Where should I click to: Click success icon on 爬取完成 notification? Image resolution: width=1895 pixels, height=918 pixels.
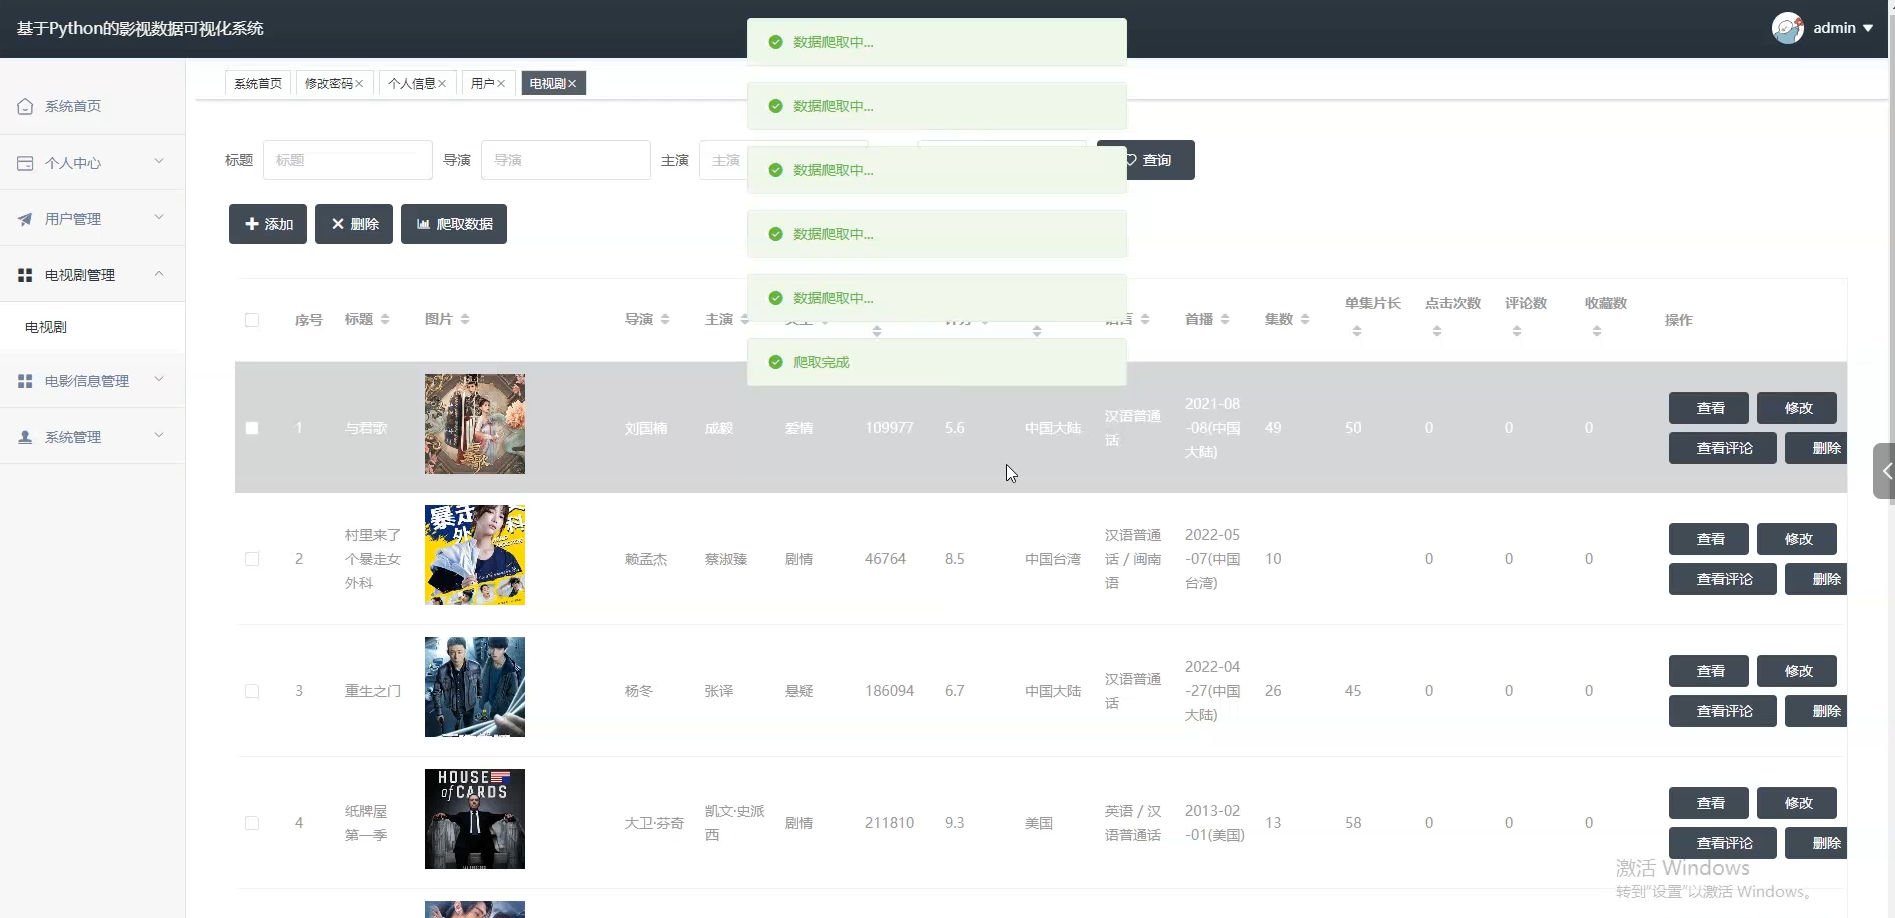coord(775,362)
